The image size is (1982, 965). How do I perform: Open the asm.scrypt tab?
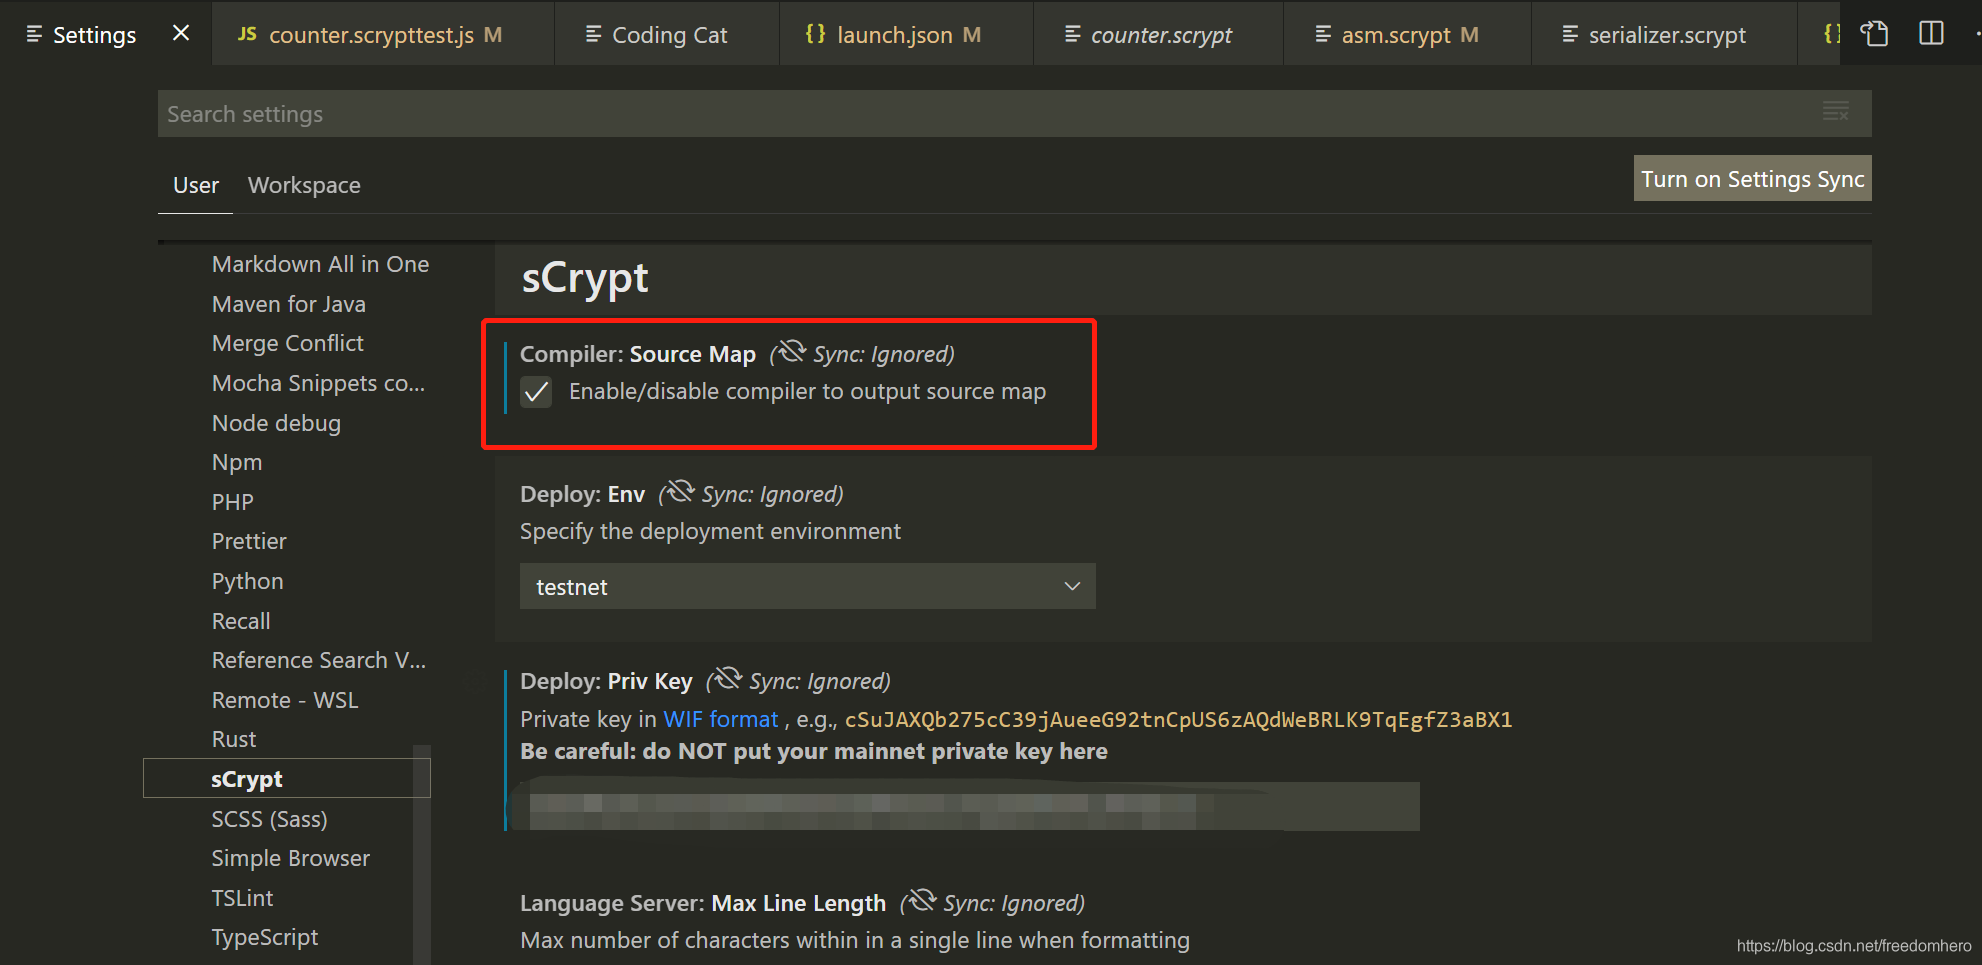pyautogui.click(x=1407, y=34)
